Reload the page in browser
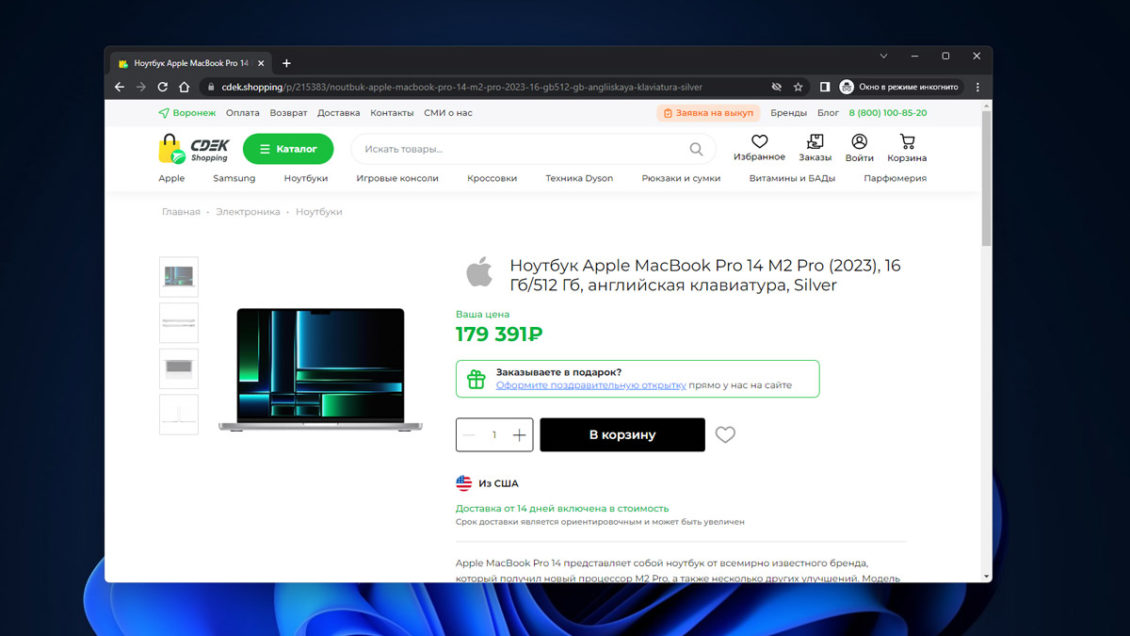Viewport: 1130px width, 636px height. click(x=163, y=87)
